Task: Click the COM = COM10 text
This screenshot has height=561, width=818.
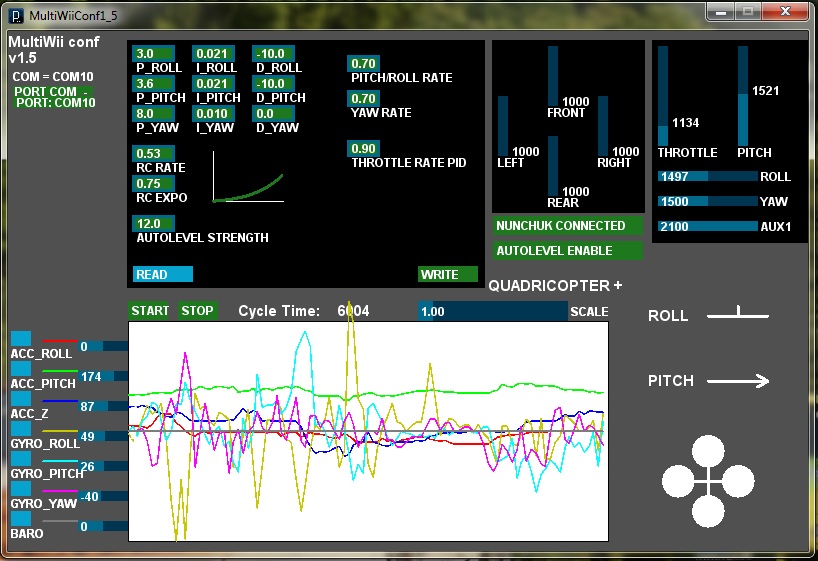Action: click(x=53, y=77)
